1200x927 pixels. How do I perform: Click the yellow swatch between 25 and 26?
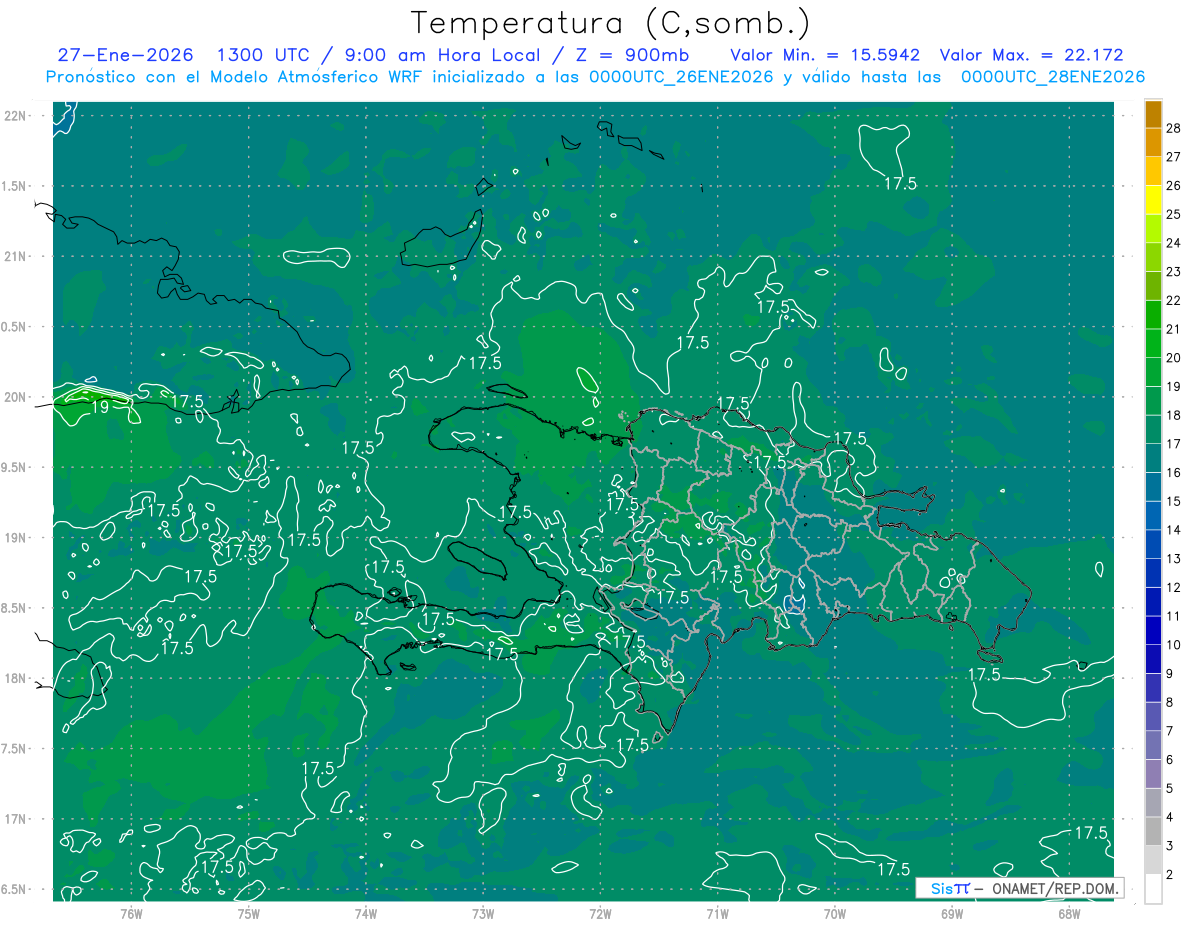(x=1153, y=200)
